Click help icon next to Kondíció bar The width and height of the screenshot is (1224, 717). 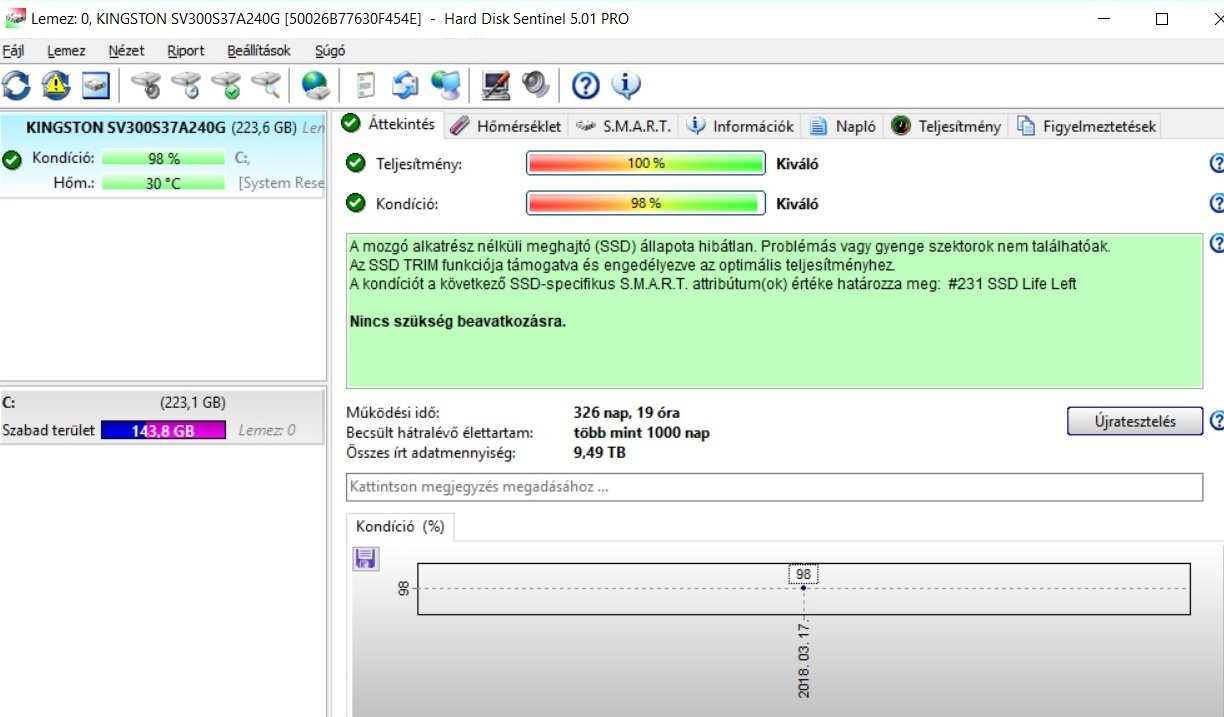pyautogui.click(x=1217, y=203)
